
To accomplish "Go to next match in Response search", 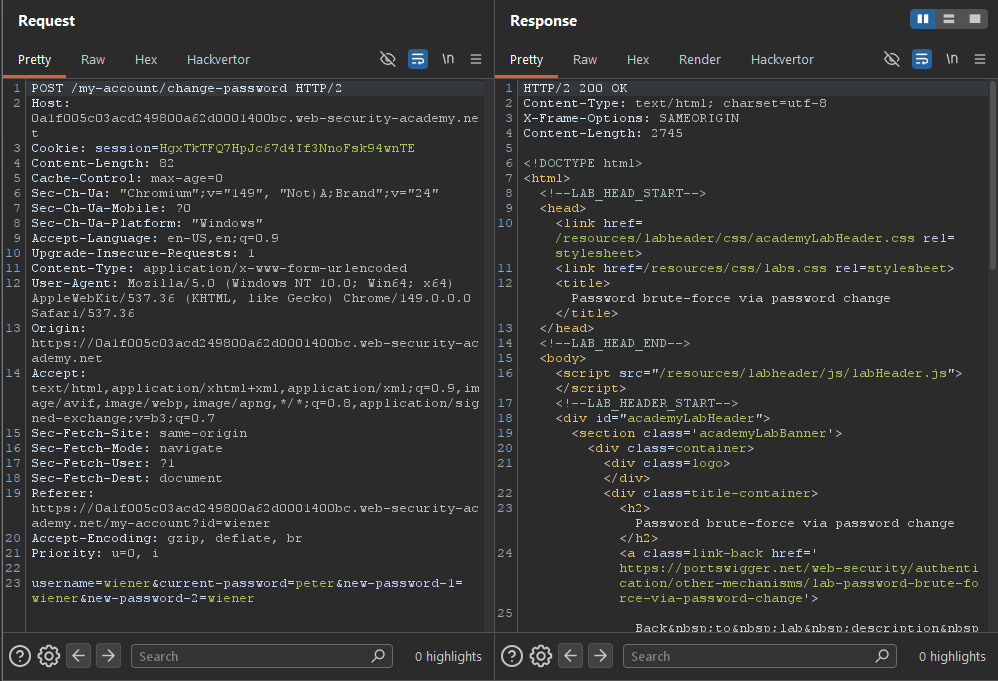I will pos(601,656).
